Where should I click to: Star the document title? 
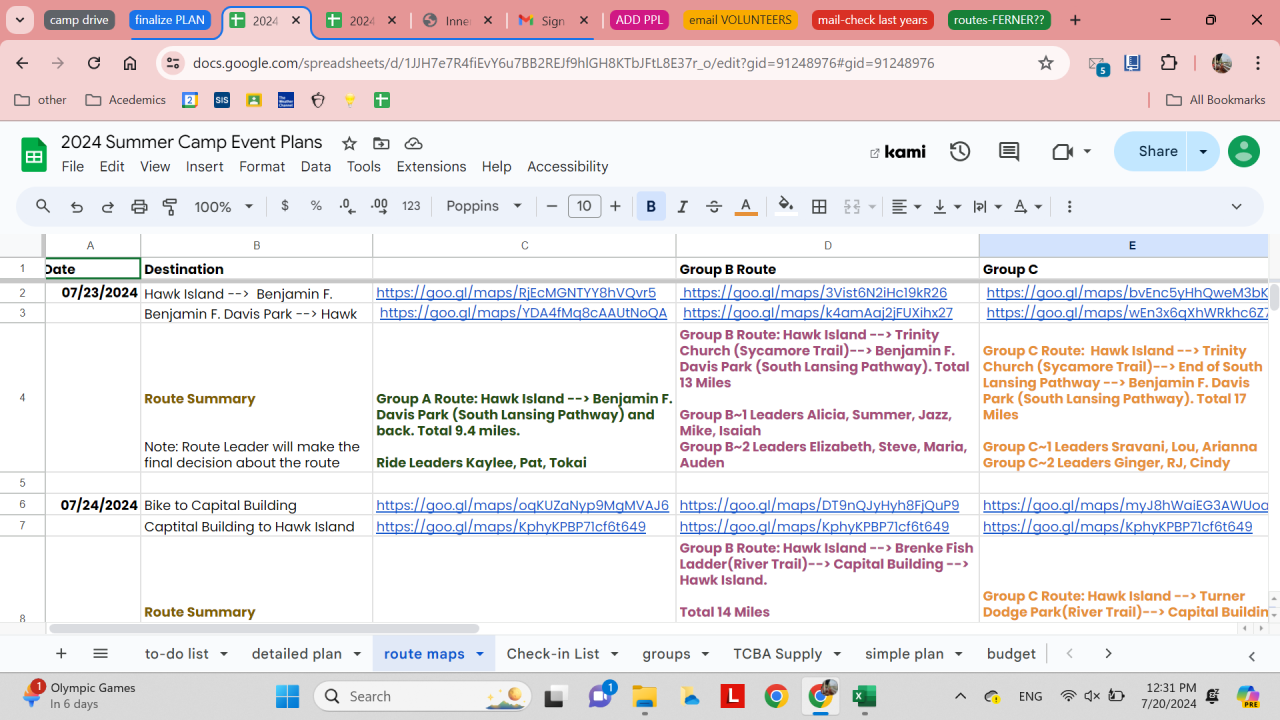click(349, 143)
